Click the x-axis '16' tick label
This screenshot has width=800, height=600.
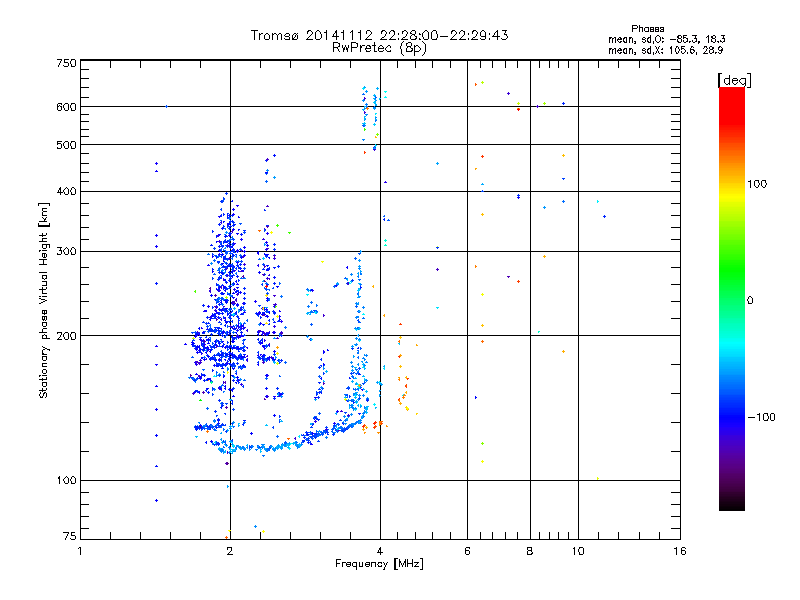click(680, 551)
